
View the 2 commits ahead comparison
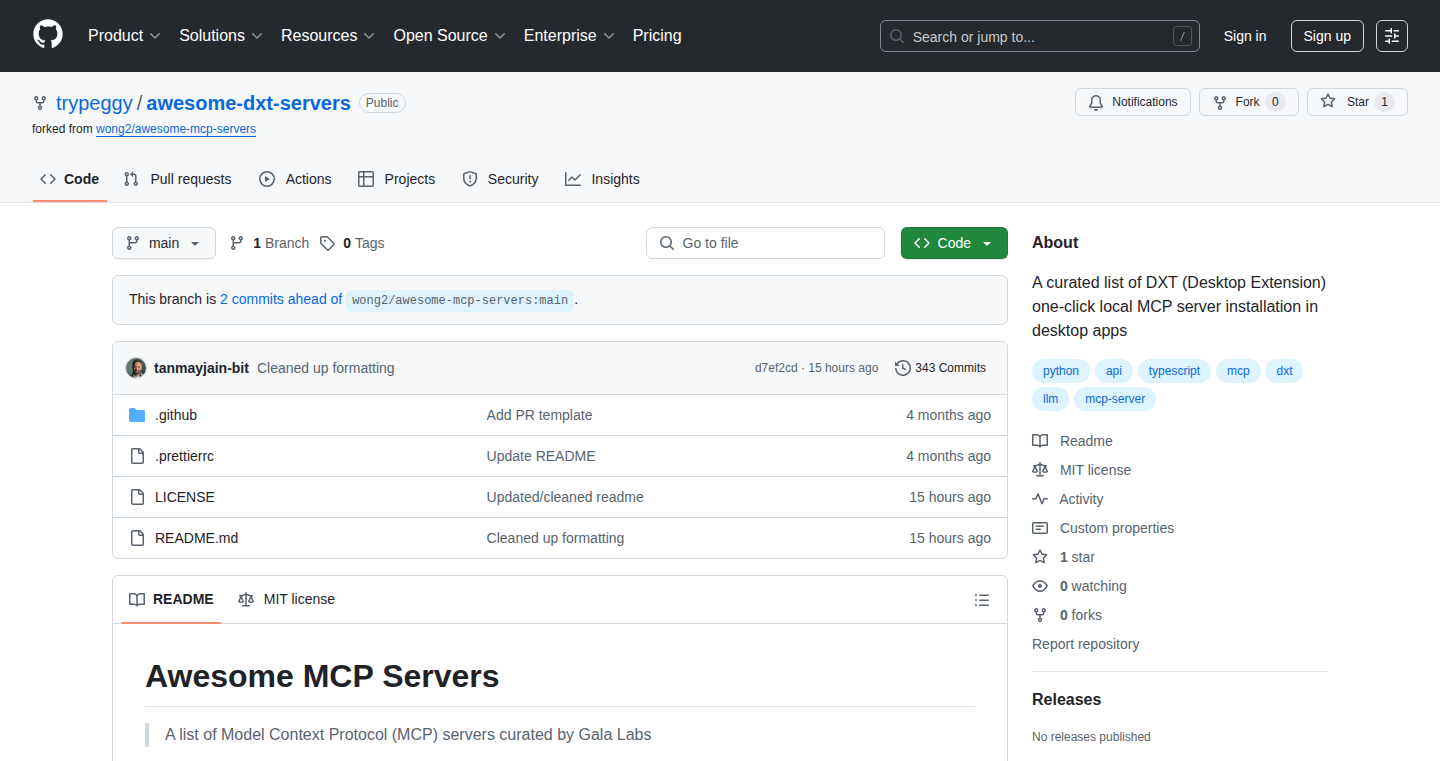tap(281, 299)
